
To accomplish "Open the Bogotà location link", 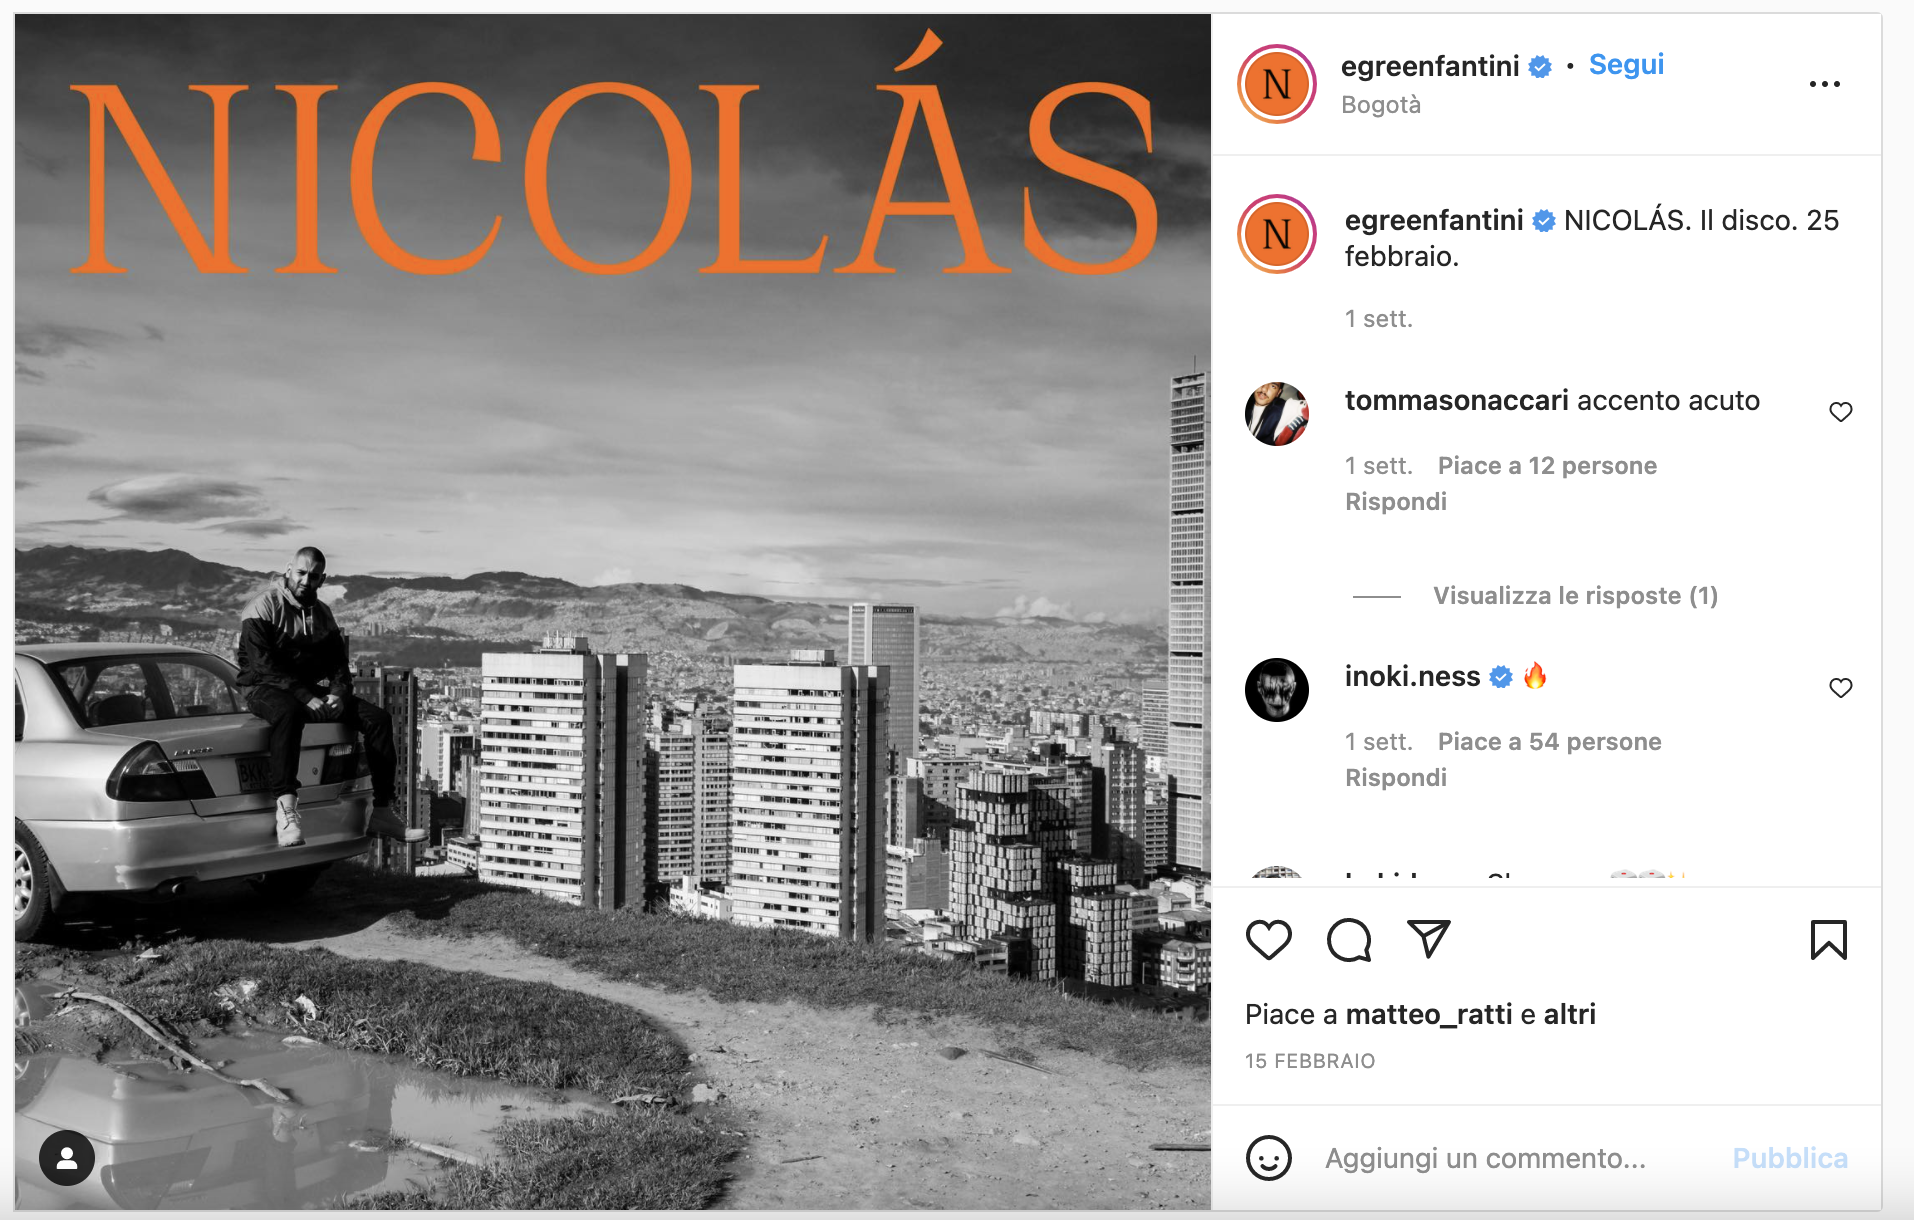I will pos(1380,105).
